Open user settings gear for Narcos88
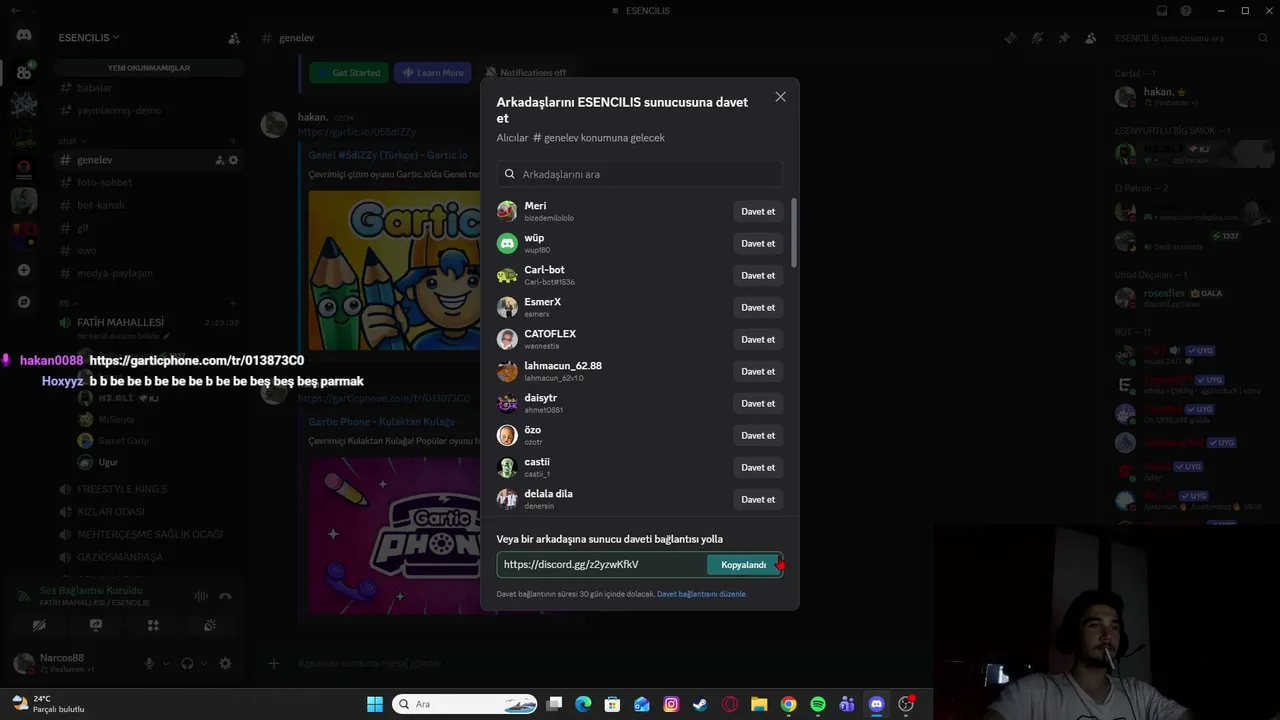The image size is (1280, 720). point(225,663)
